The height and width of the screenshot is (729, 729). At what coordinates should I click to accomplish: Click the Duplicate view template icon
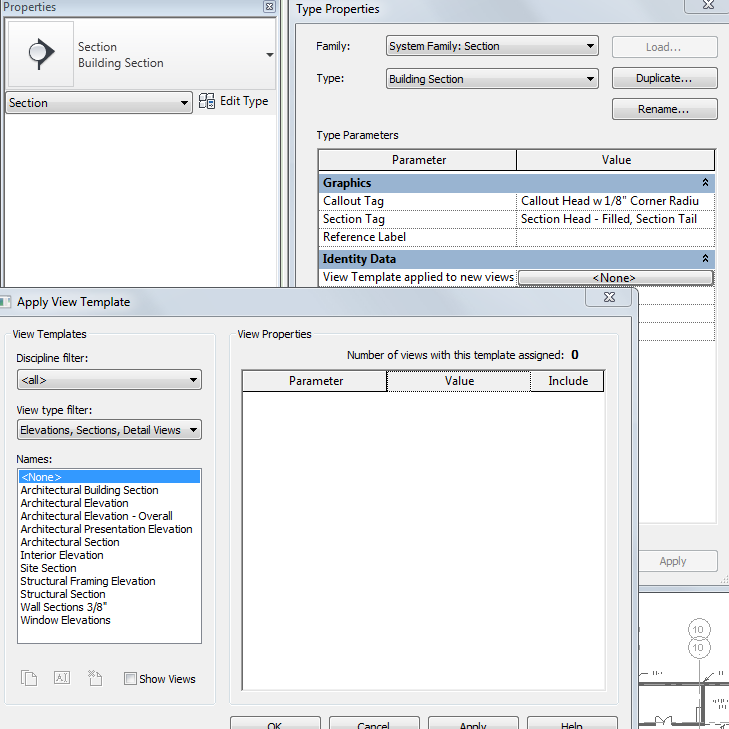tap(29, 678)
